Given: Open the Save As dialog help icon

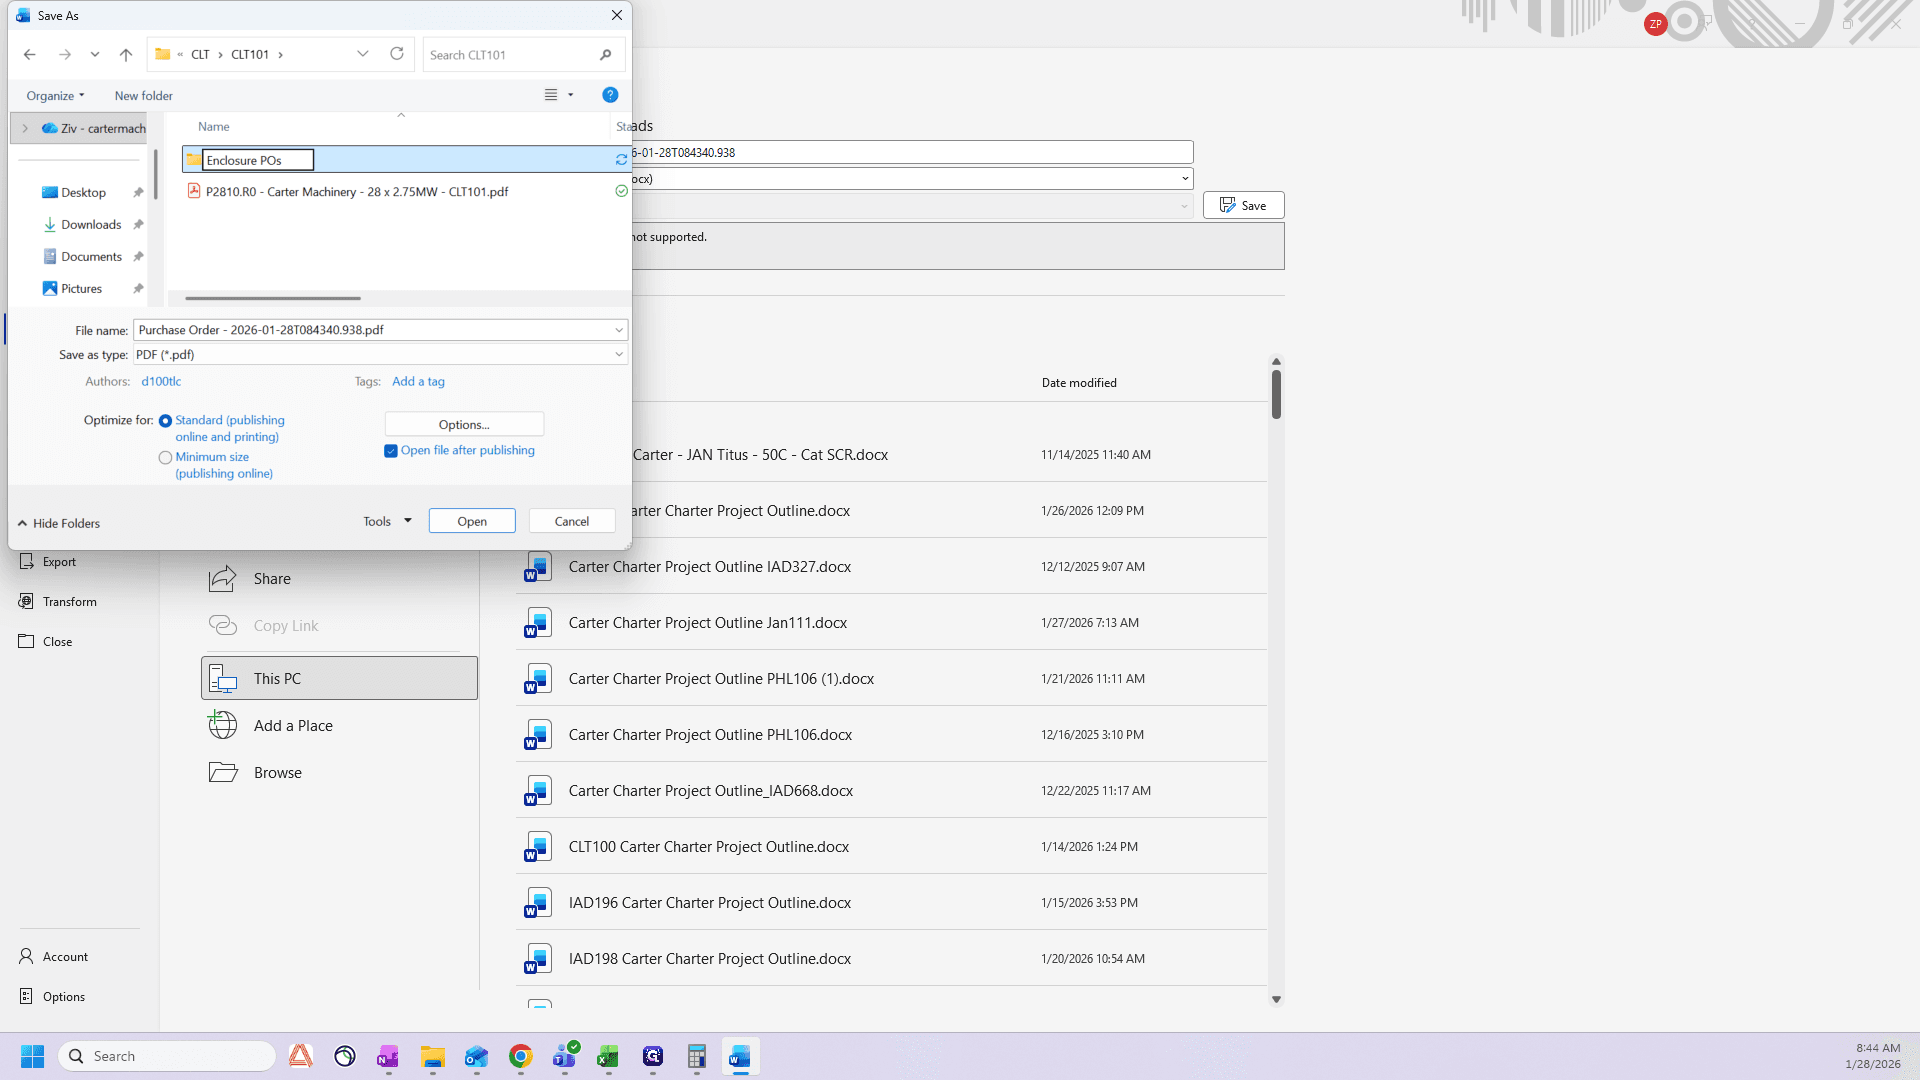Looking at the screenshot, I should 610,95.
